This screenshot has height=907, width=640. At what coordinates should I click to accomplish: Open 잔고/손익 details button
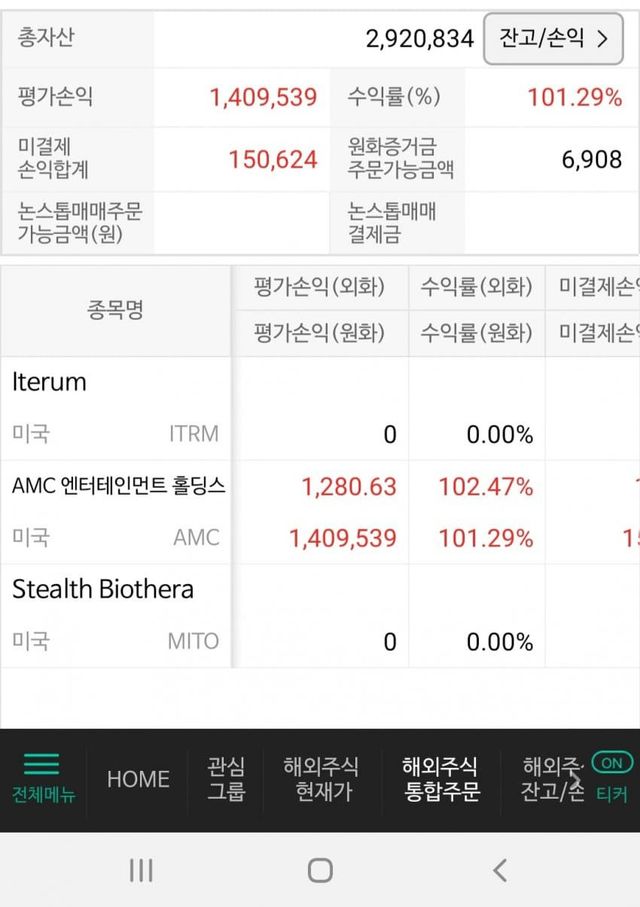click(552, 39)
